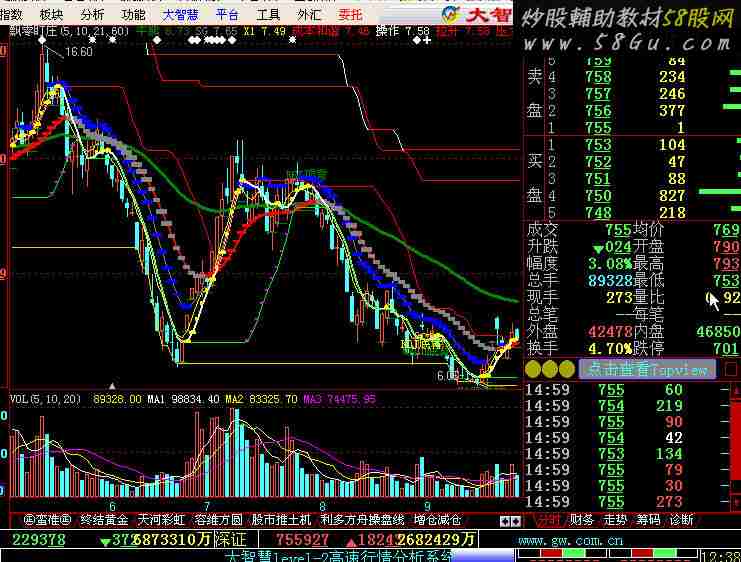Select the 股市推土机 indicator tab
This screenshot has width=741, height=562.
pos(281,520)
